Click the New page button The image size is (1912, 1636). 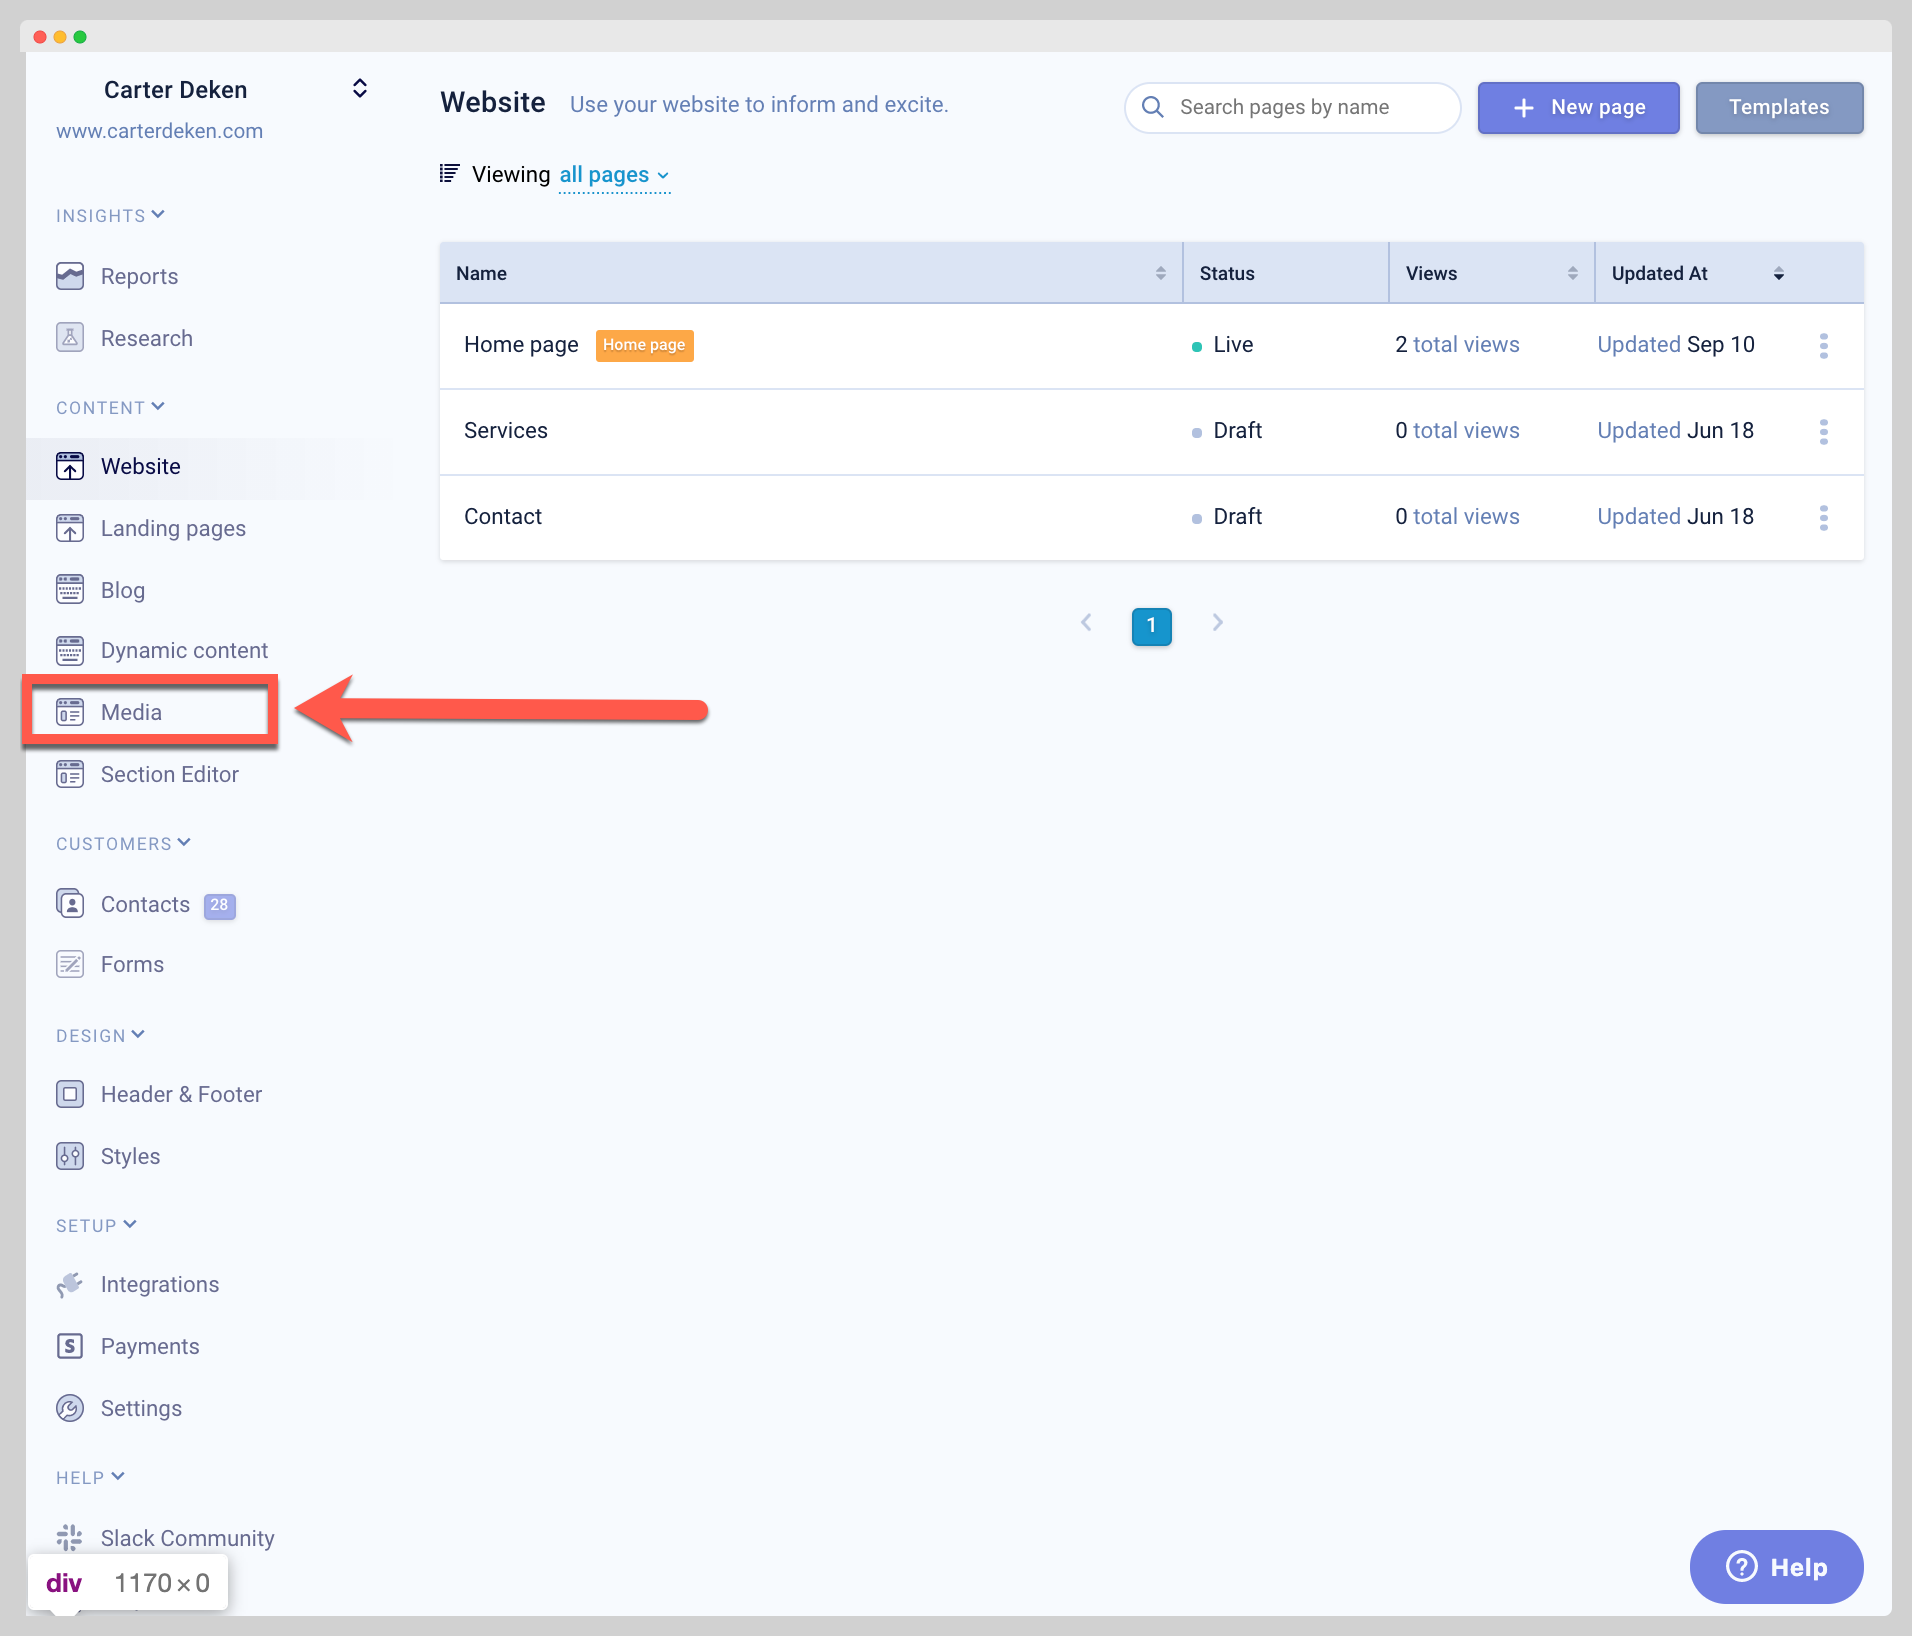(x=1577, y=107)
